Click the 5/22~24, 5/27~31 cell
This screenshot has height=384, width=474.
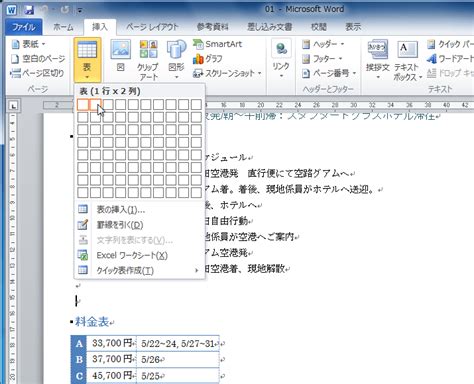178,343
